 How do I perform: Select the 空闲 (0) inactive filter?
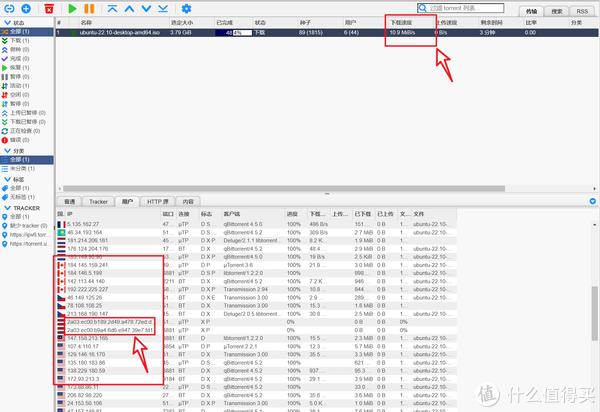point(27,94)
